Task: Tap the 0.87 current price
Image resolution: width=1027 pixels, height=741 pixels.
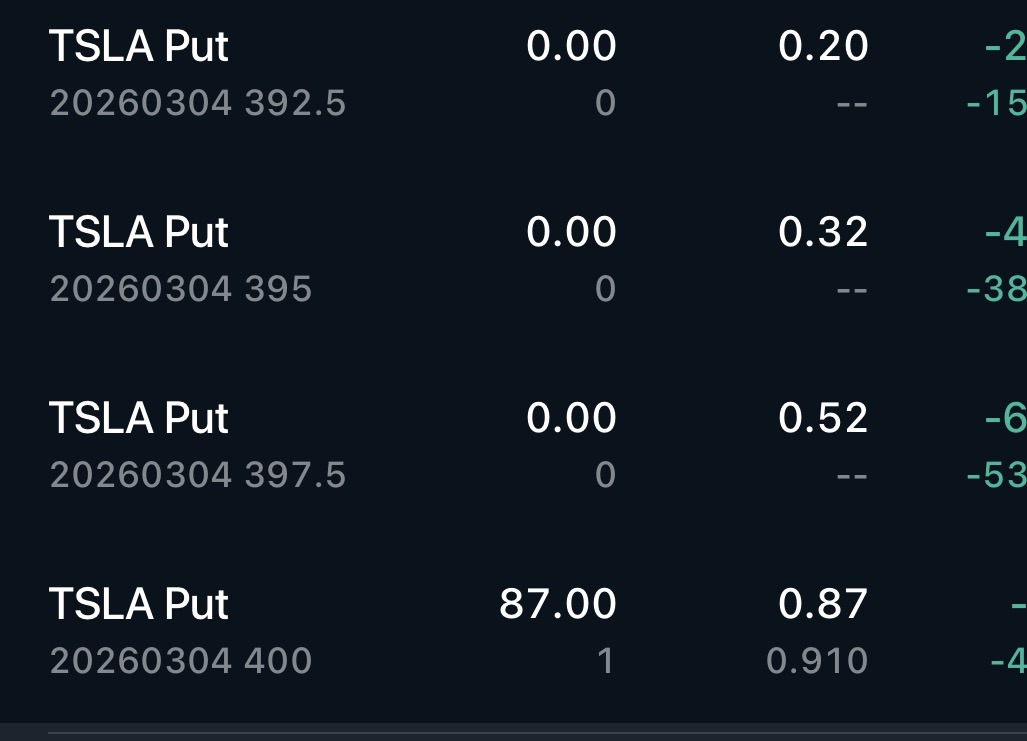Action: [x=823, y=603]
